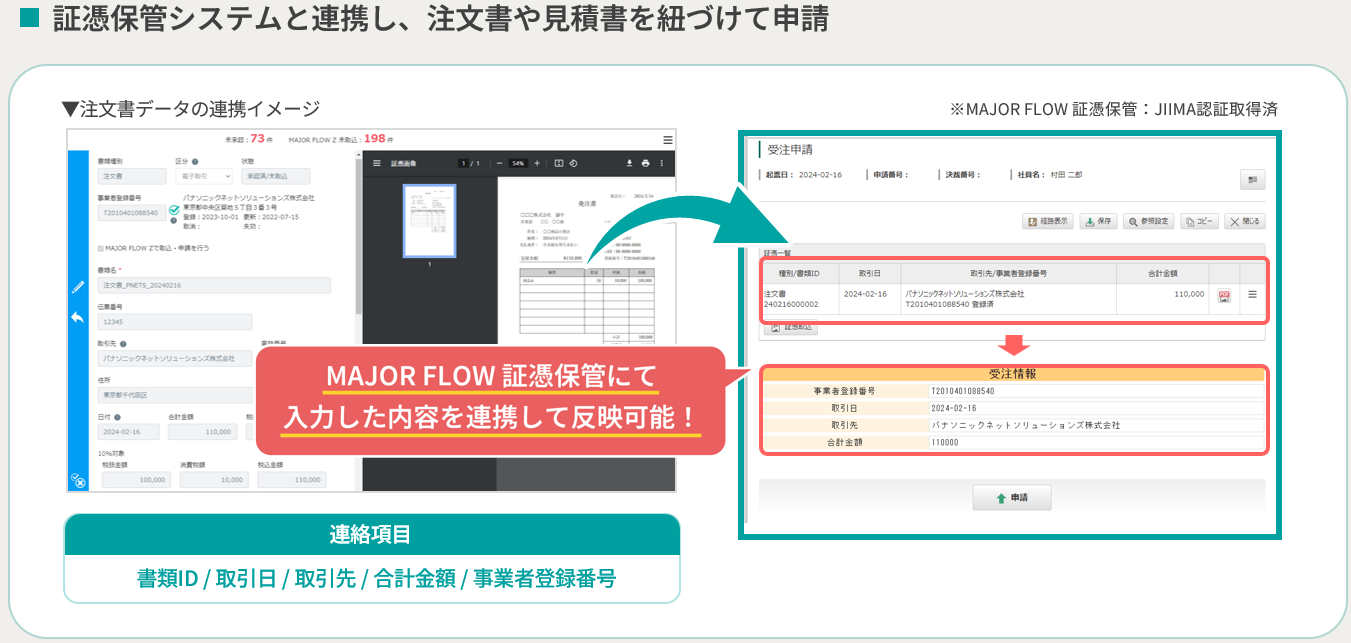Viewport: 1351px width, 643px height.
Task: Zoom out with the PDF viewer minus icon
Action: (499, 163)
